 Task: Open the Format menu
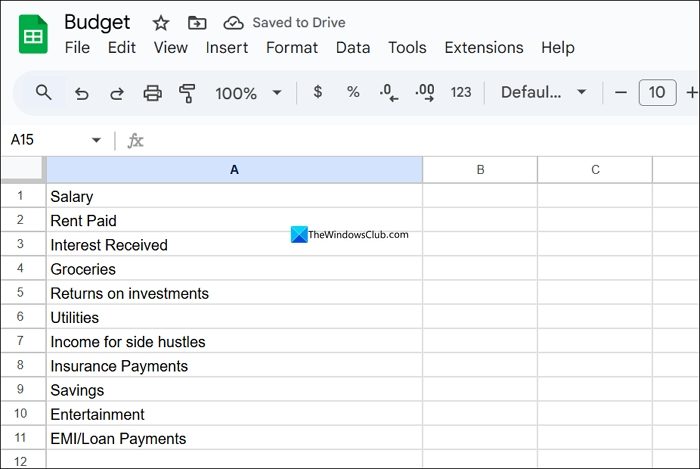292,48
